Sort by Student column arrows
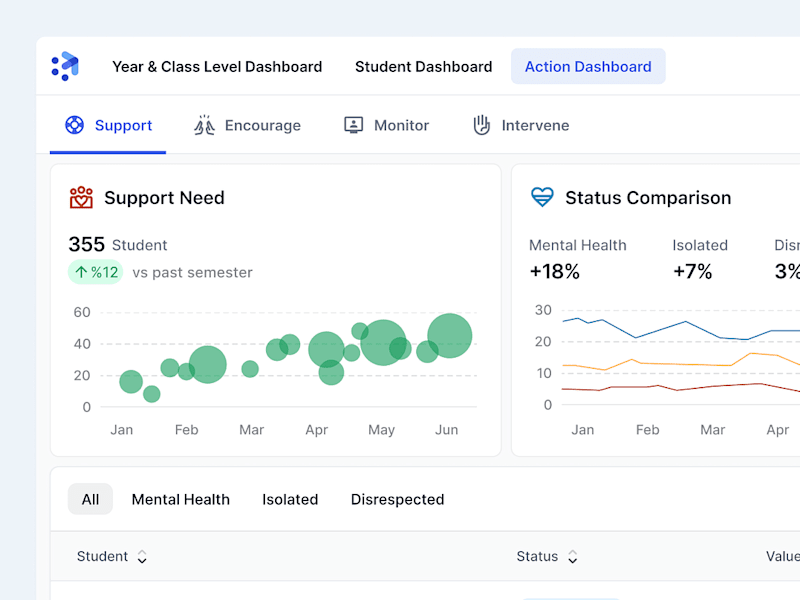This screenshot has height=600, width=800. (142, 557)
